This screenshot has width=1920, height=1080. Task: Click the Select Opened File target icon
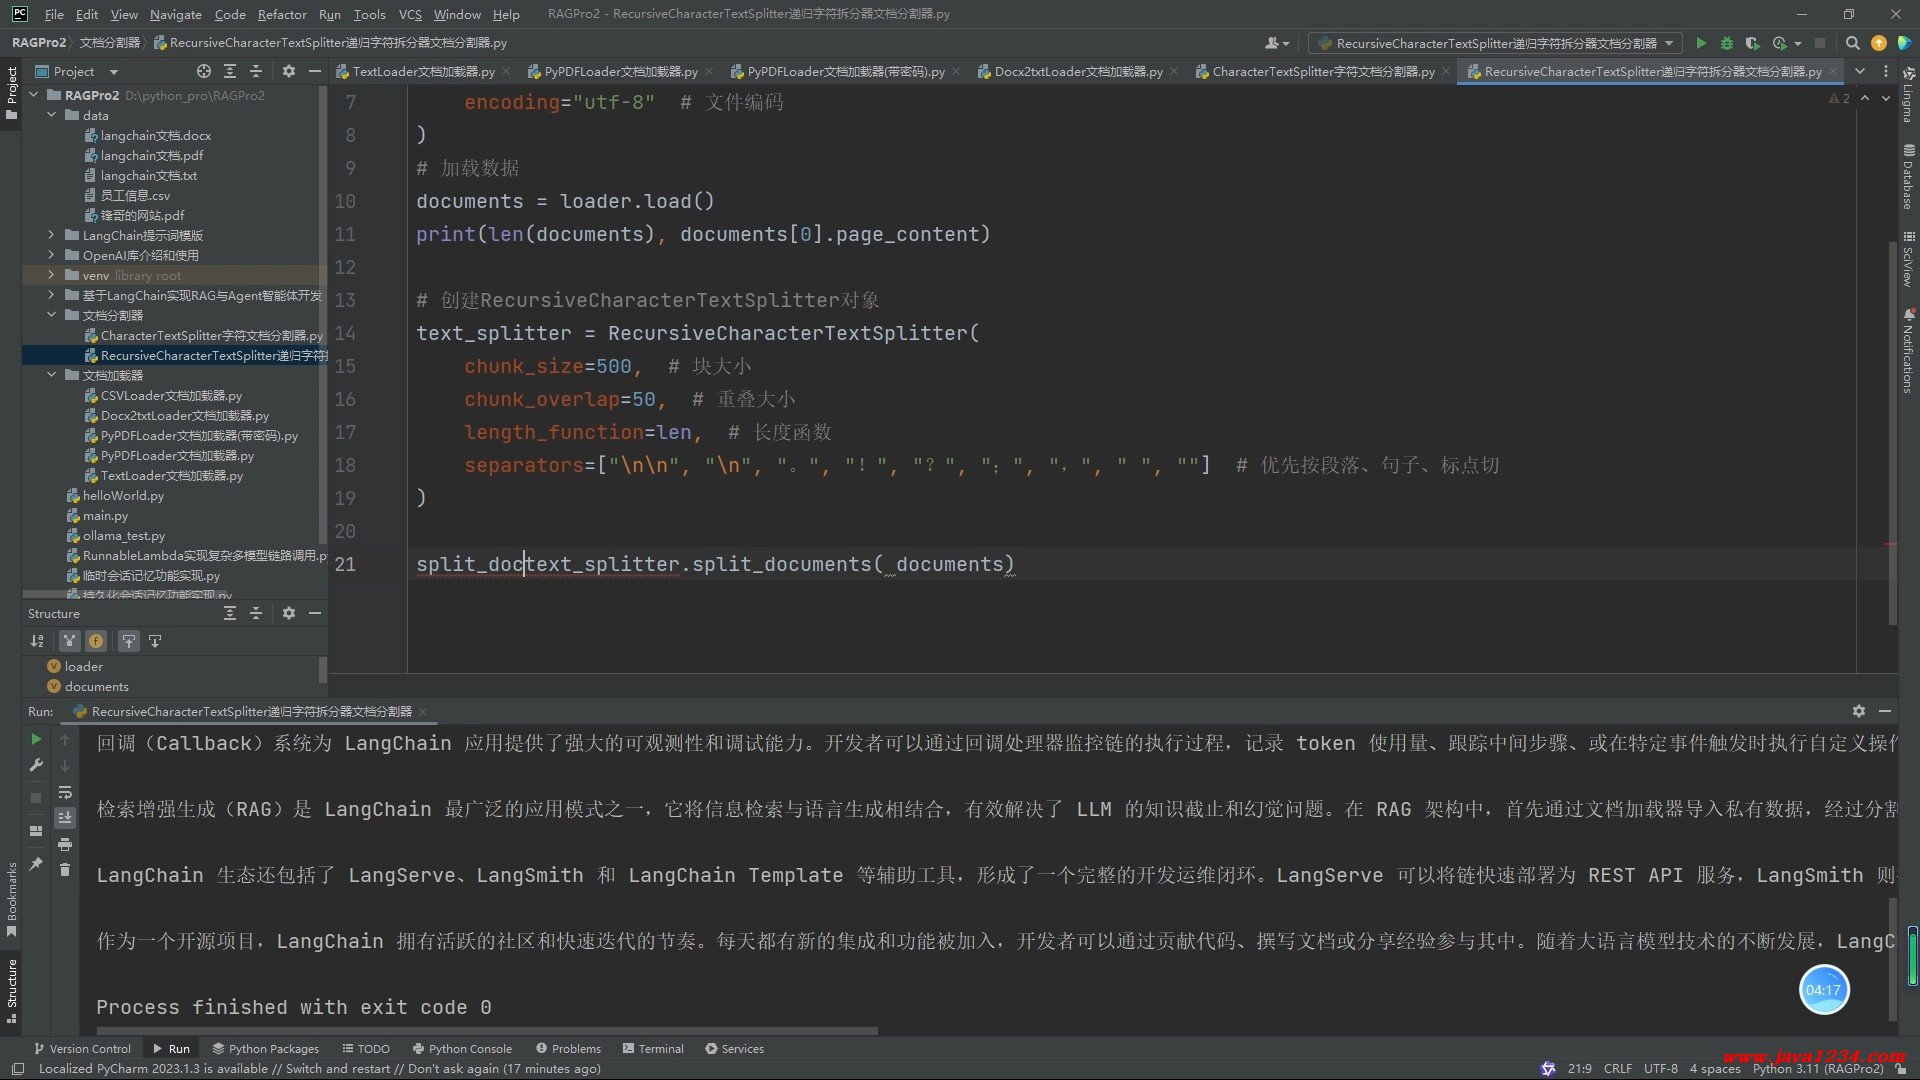204,71
